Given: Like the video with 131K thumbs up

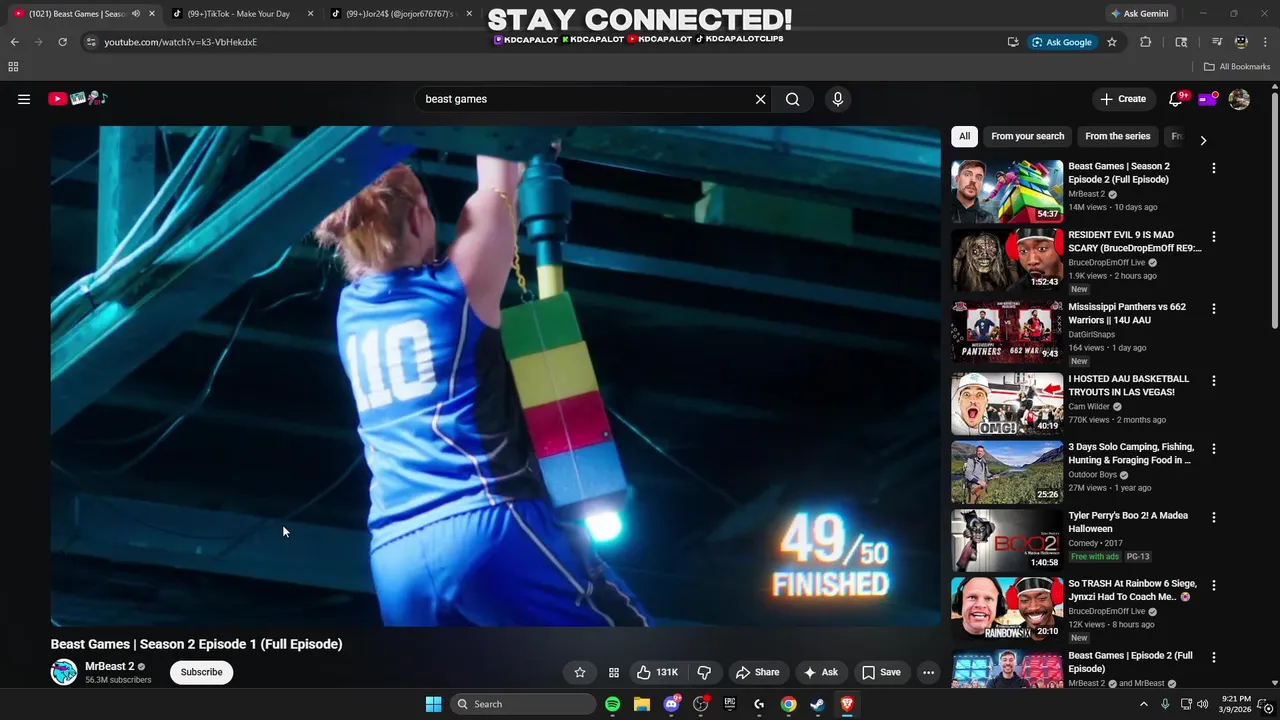Looking at the screenshot, I should [657, 672].
